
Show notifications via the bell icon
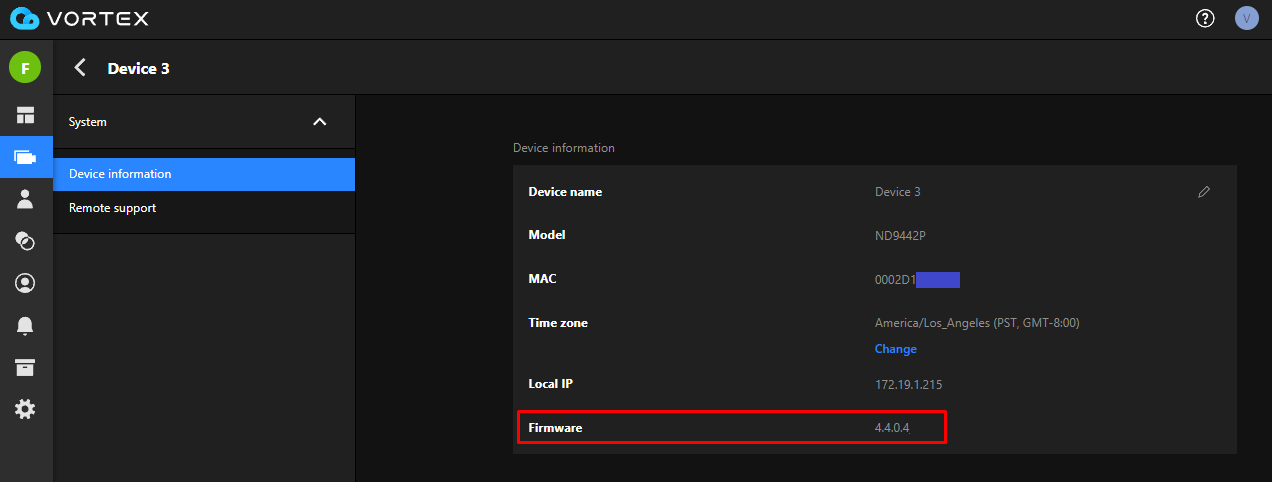25,325
